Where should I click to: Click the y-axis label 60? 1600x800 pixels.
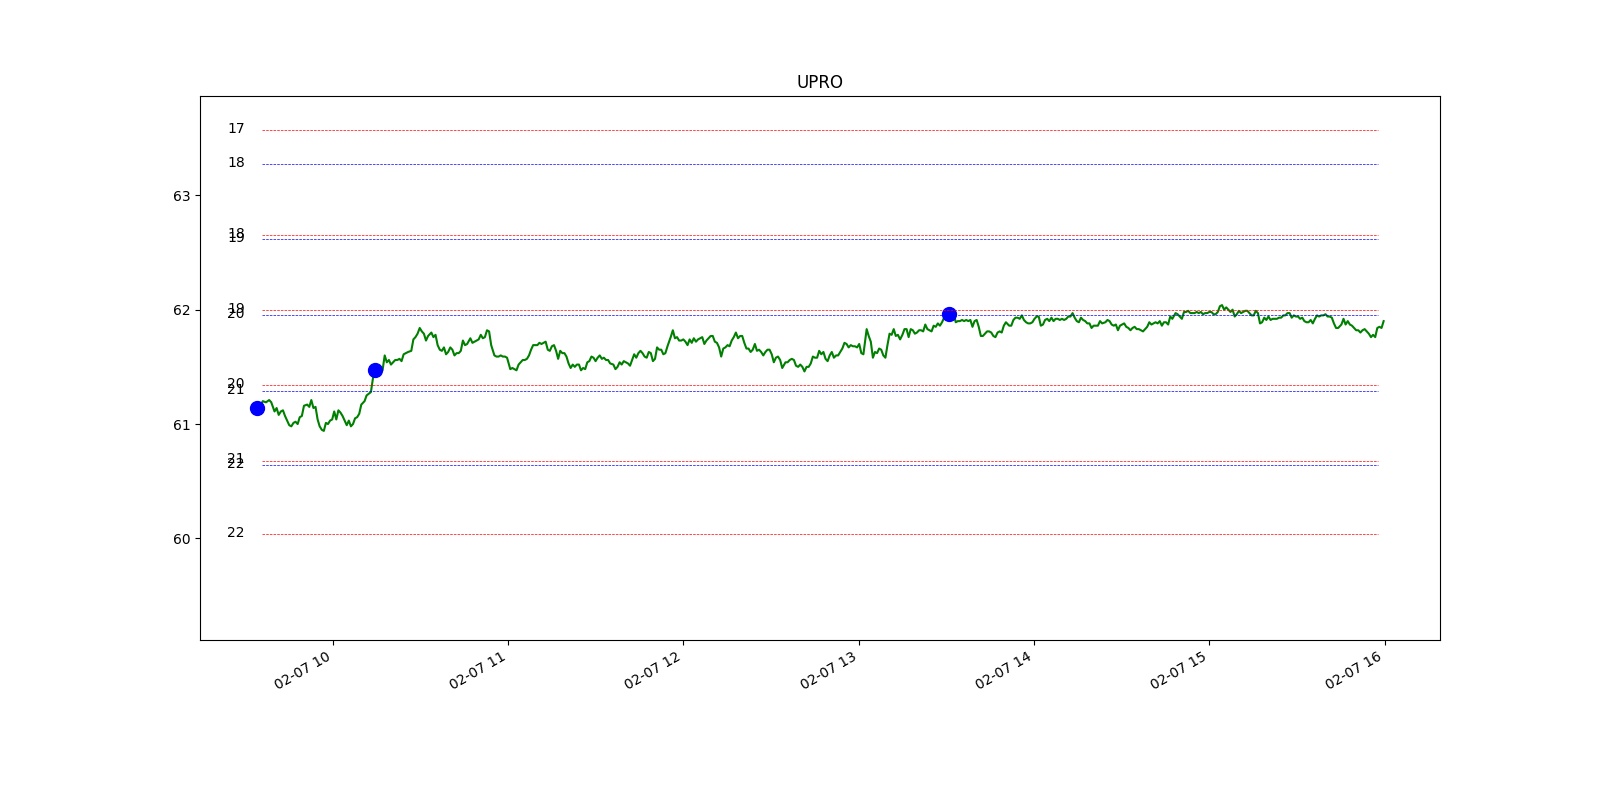point(181,539)
